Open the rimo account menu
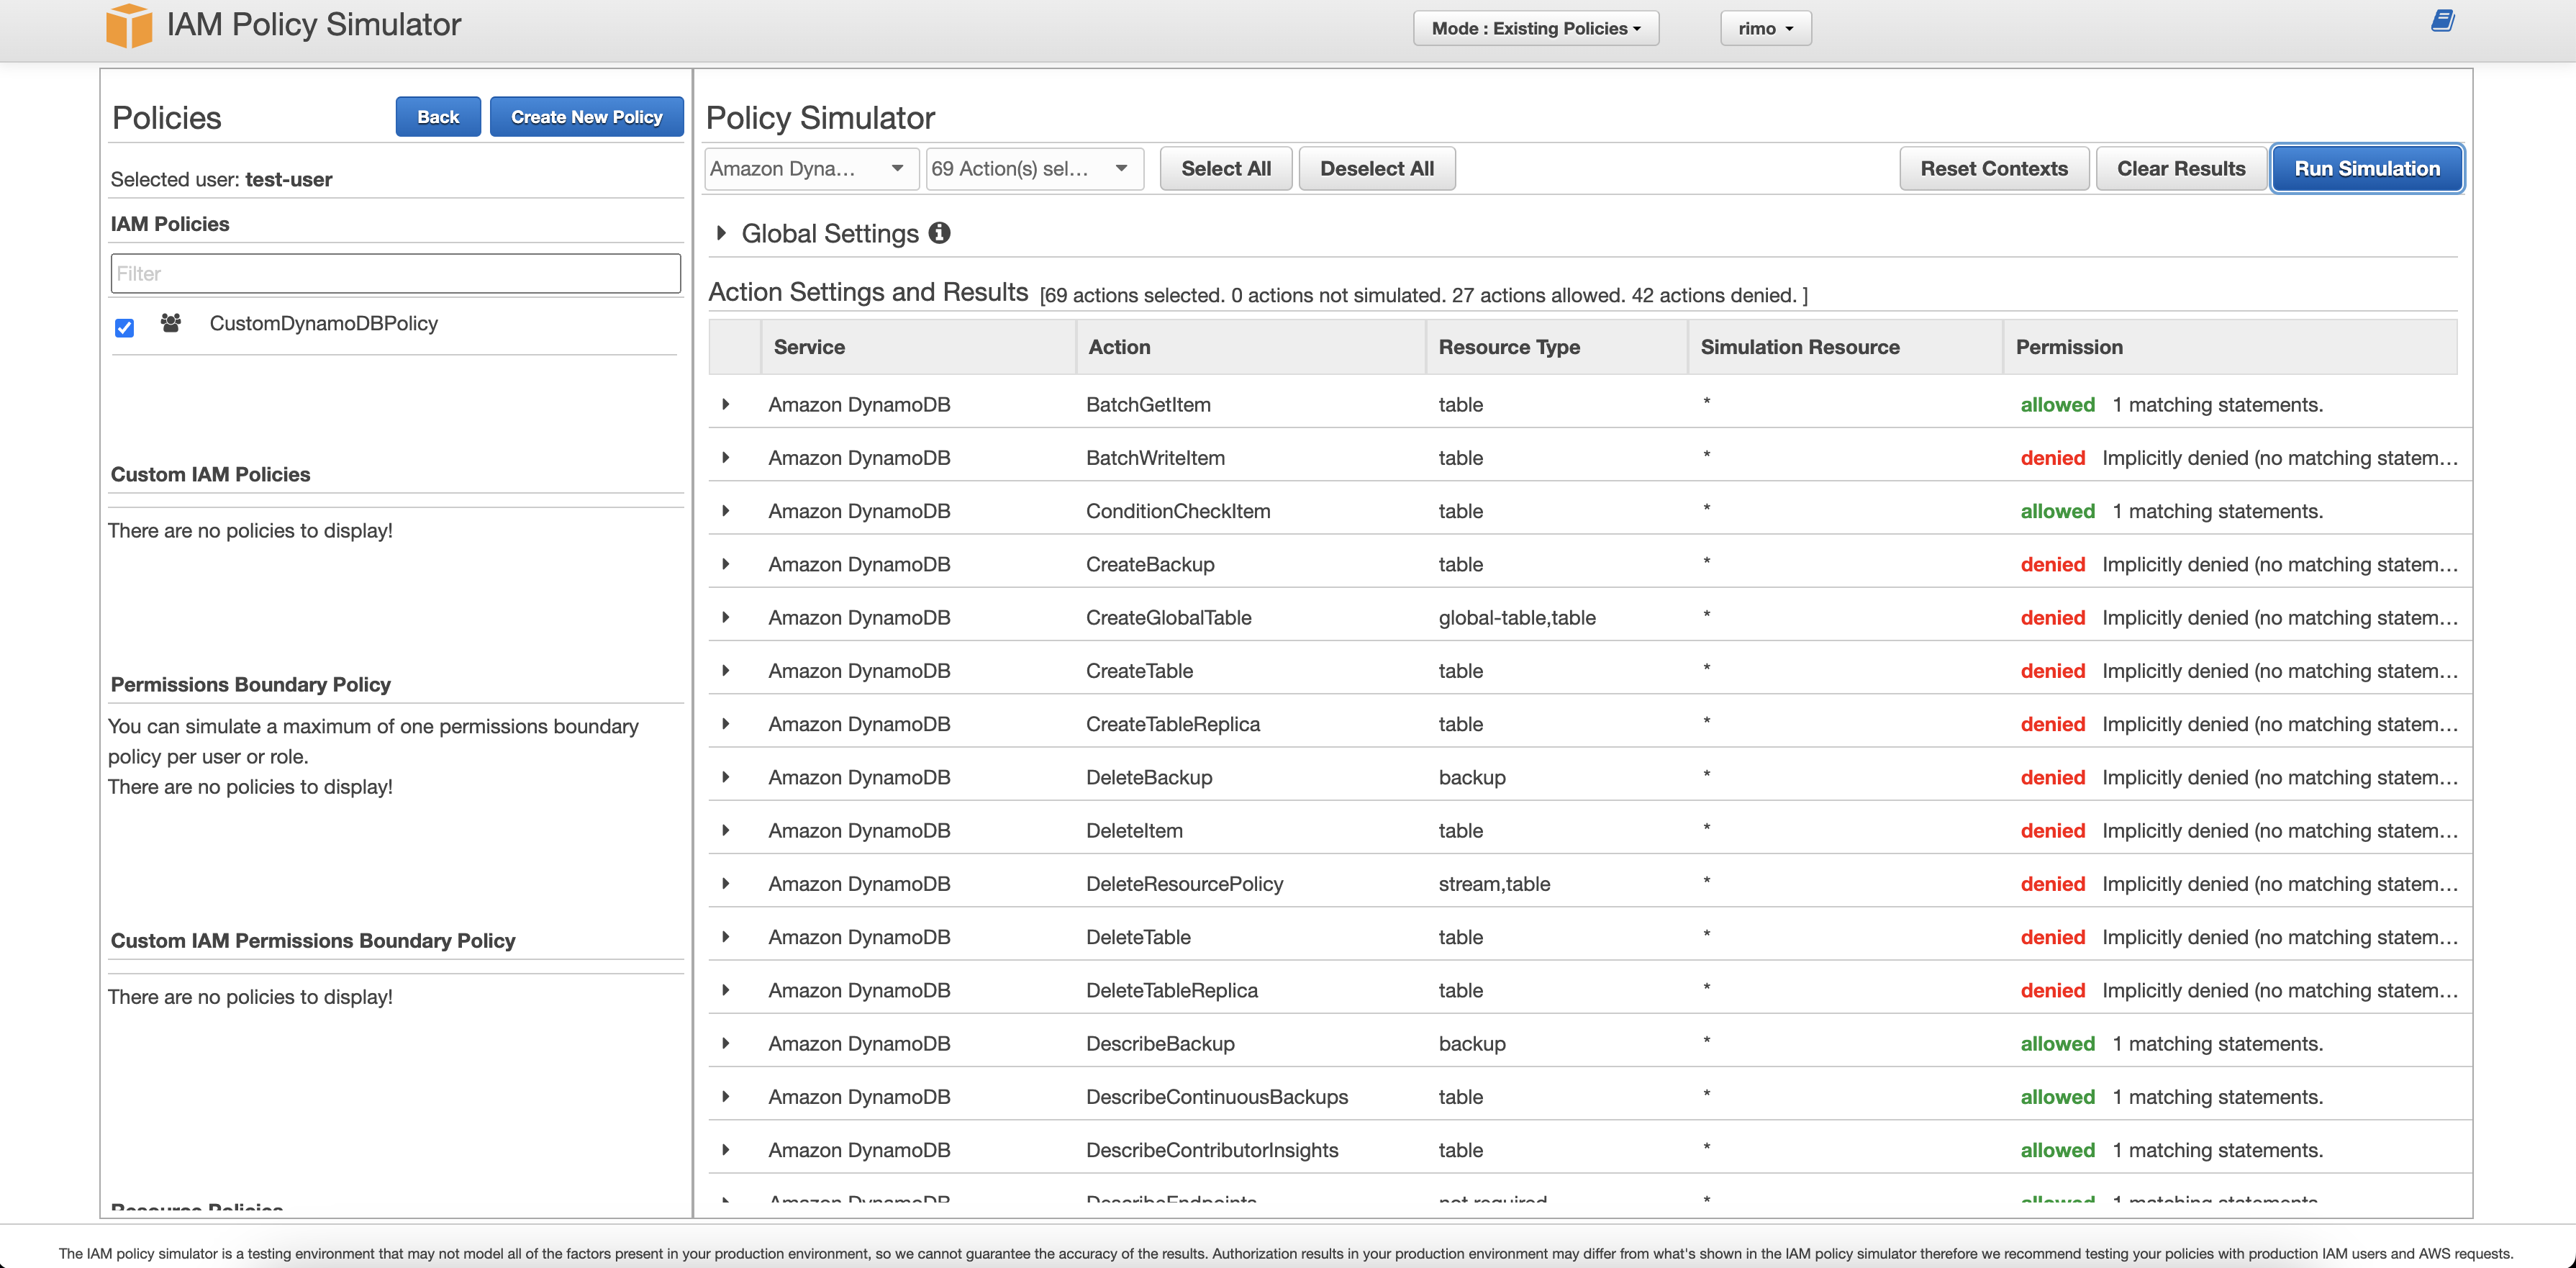 point(1765,28)
